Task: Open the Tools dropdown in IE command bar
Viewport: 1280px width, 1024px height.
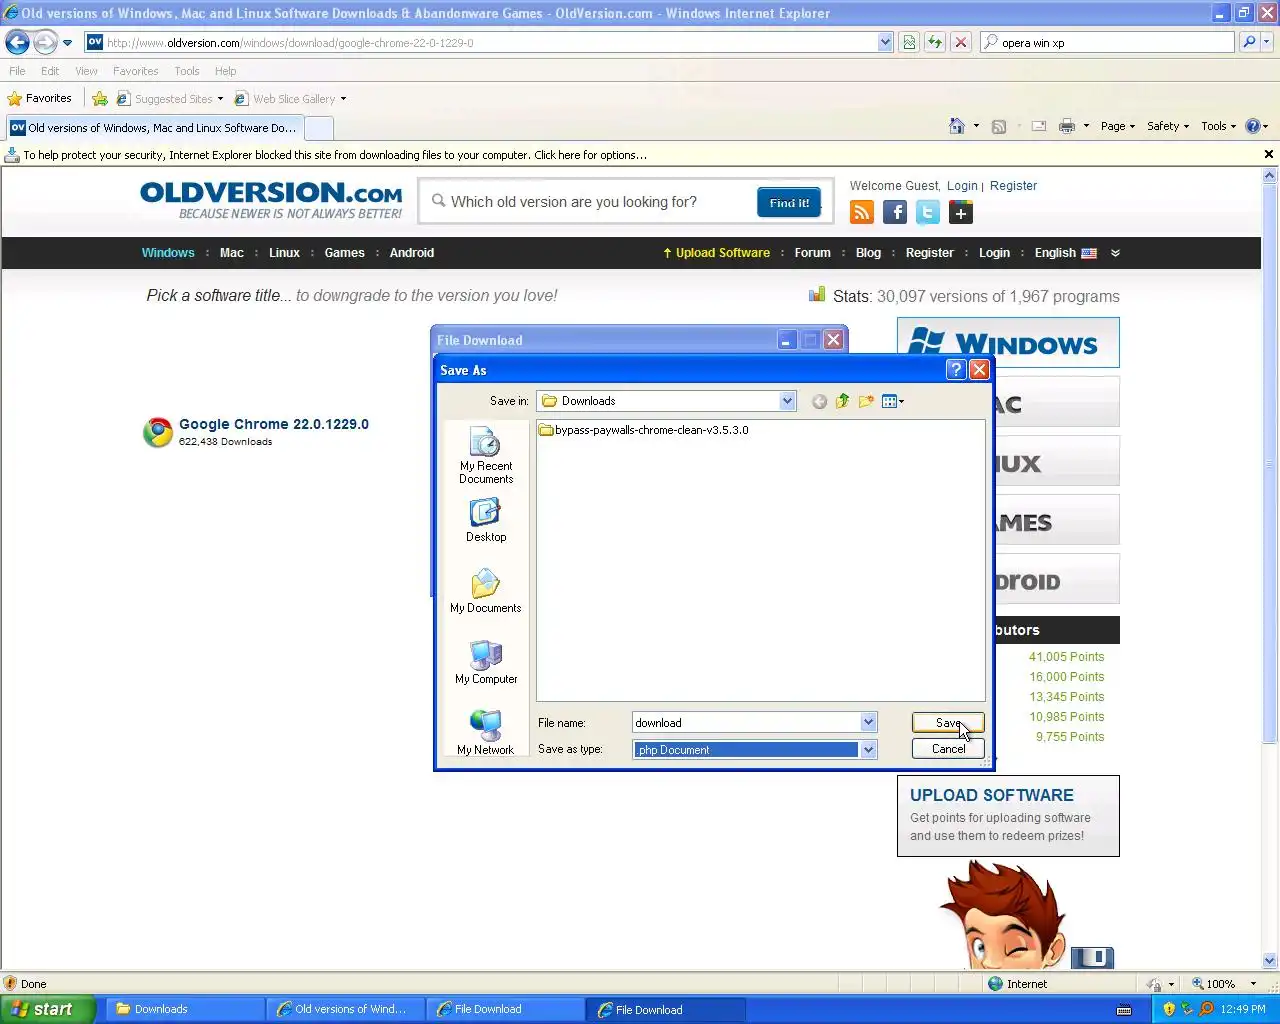Action: 1218,126
